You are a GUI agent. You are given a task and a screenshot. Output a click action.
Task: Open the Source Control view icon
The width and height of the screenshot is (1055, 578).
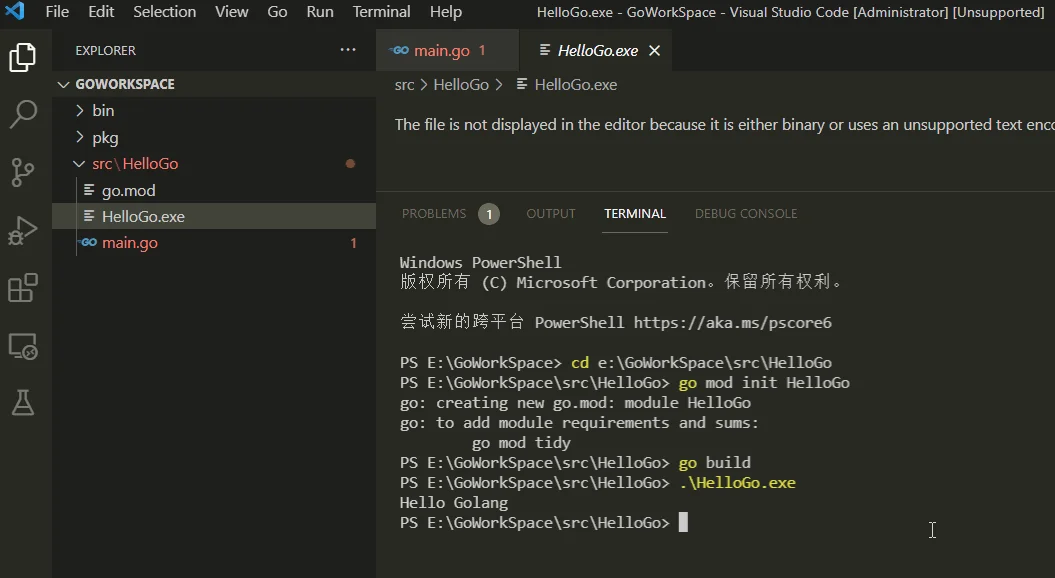pos(22,172)
